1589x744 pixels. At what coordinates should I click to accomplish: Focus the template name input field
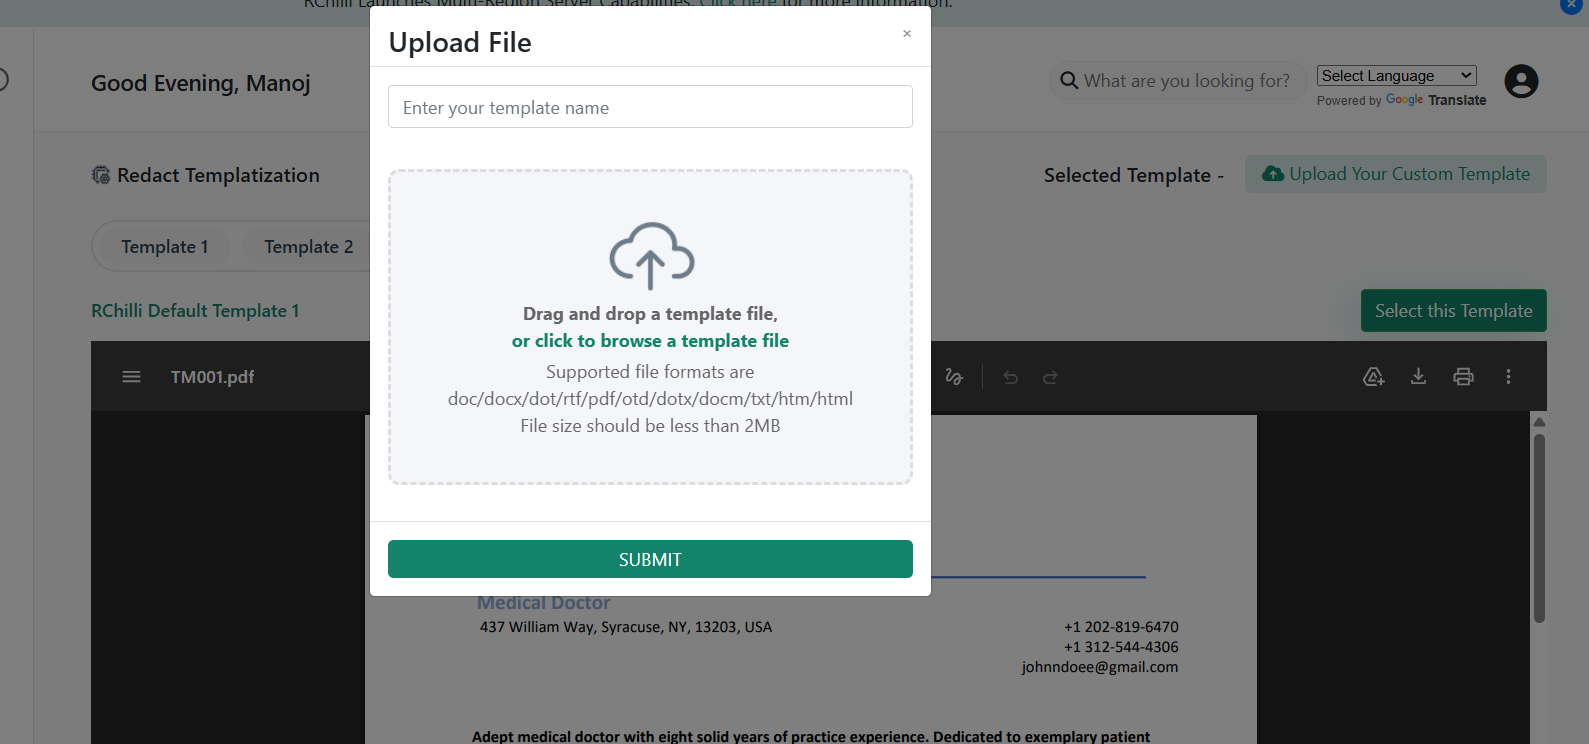pyautogui.click(x=650, y=107)
